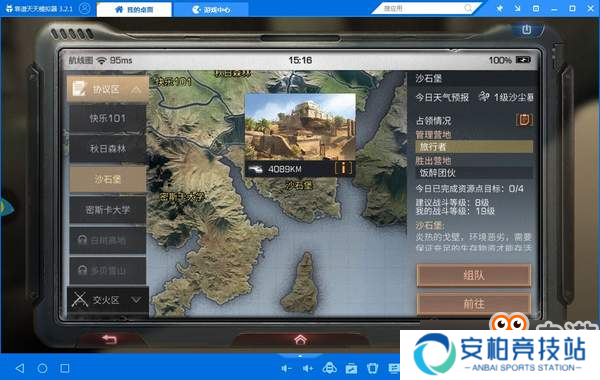
Task: Click the trash bin icon in bottom bar
Action: coord(372,369)
